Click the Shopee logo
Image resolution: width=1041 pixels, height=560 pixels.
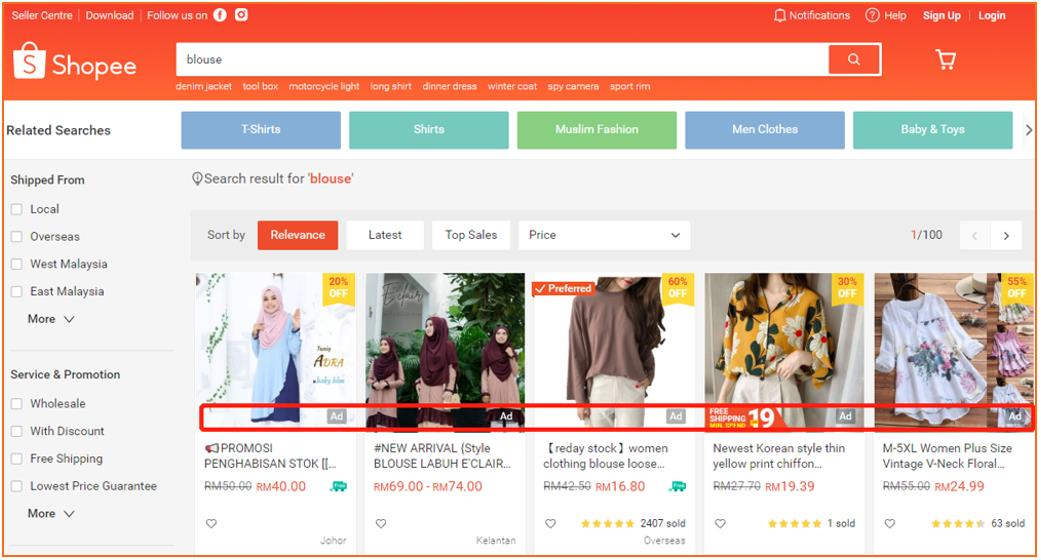click(x=75, y=64)
